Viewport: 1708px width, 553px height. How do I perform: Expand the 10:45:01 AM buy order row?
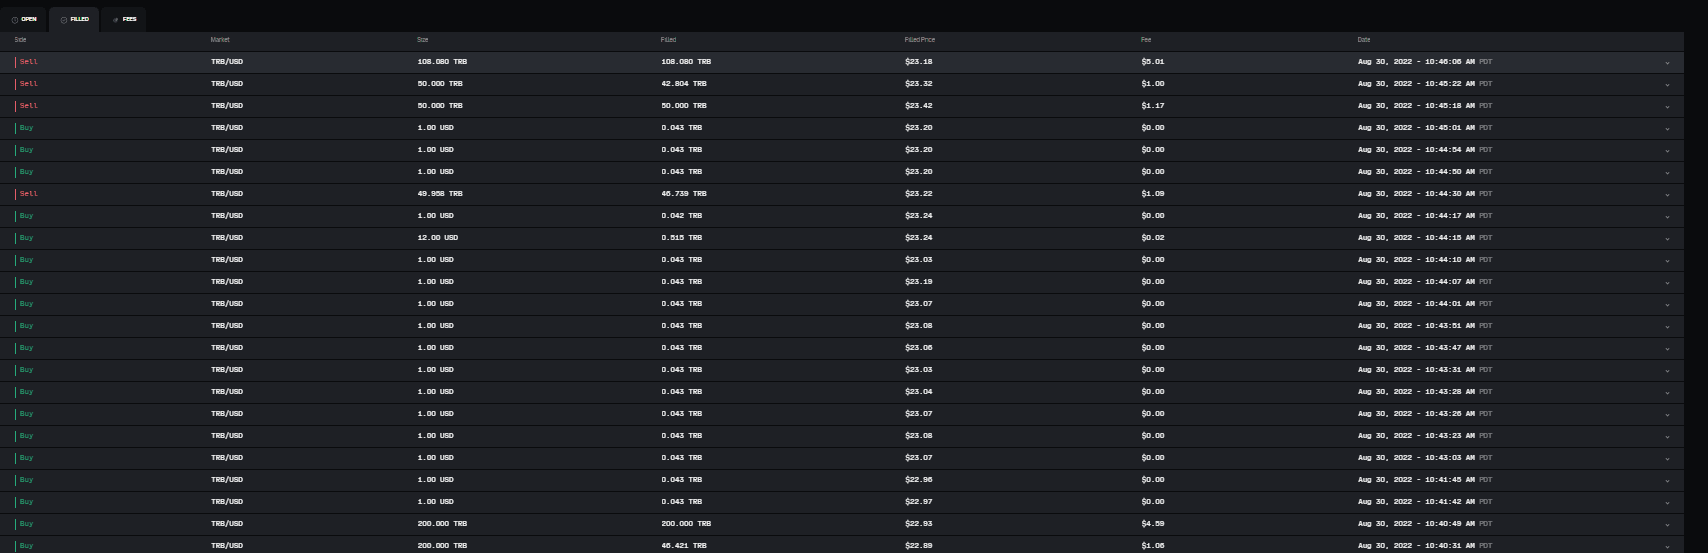pos(1667,128)
